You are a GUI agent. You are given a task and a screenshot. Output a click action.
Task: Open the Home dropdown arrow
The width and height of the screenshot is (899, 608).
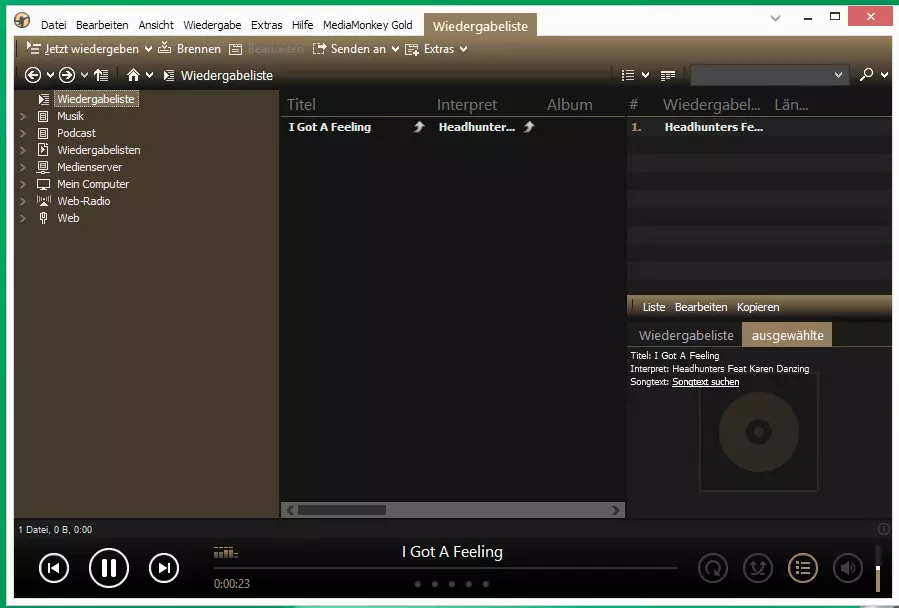coord(150,75)
